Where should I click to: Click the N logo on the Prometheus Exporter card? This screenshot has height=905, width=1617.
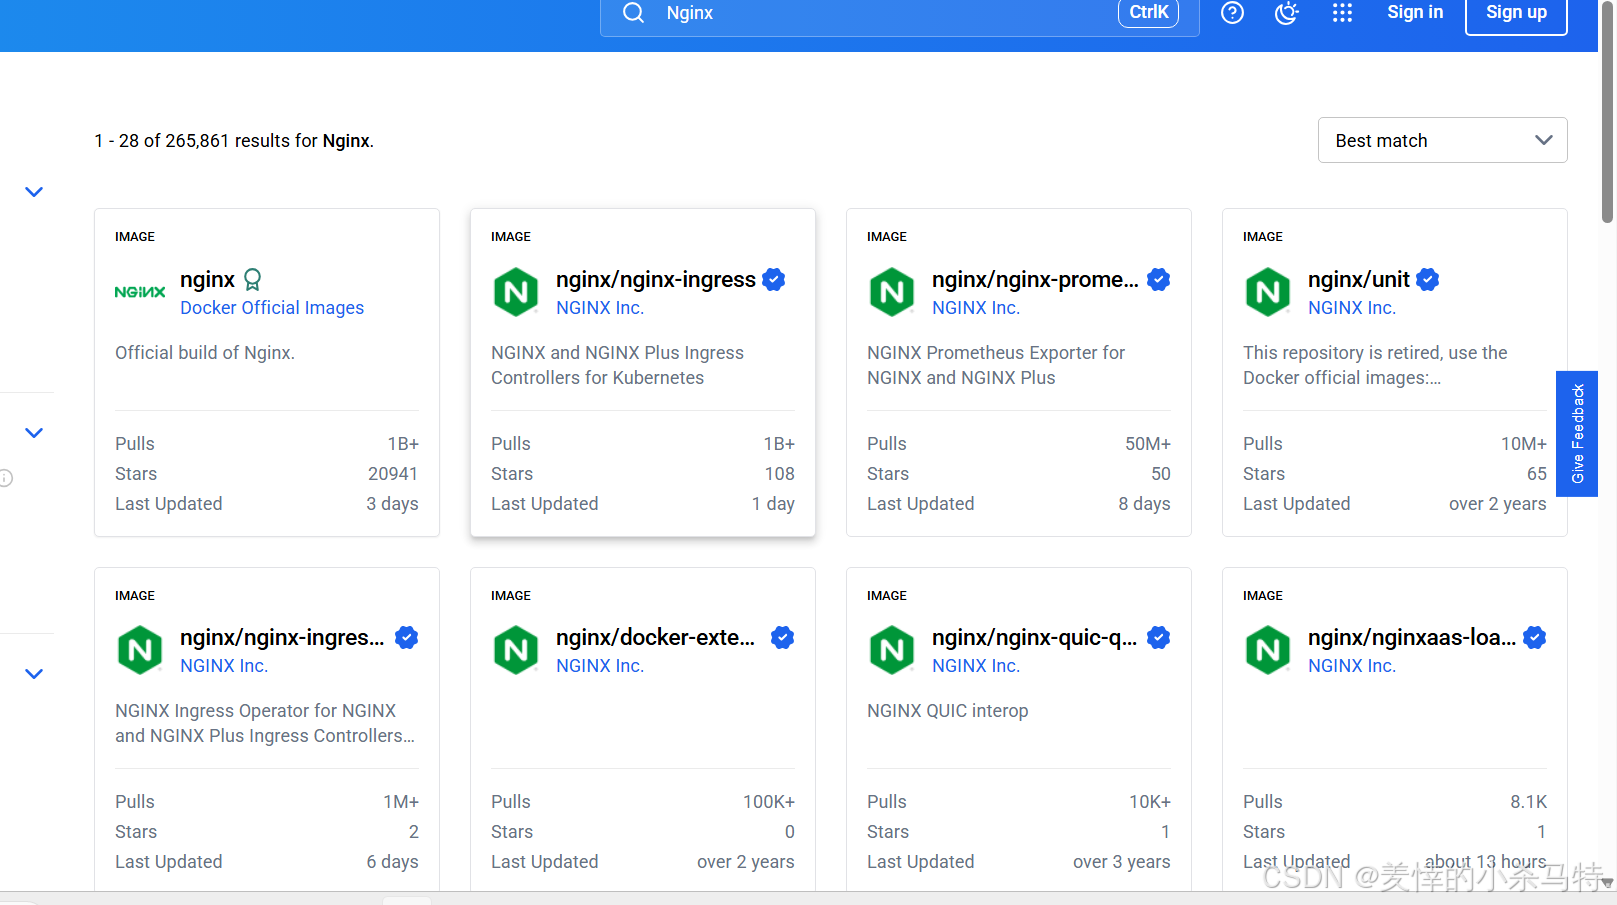tap(892, 292)
